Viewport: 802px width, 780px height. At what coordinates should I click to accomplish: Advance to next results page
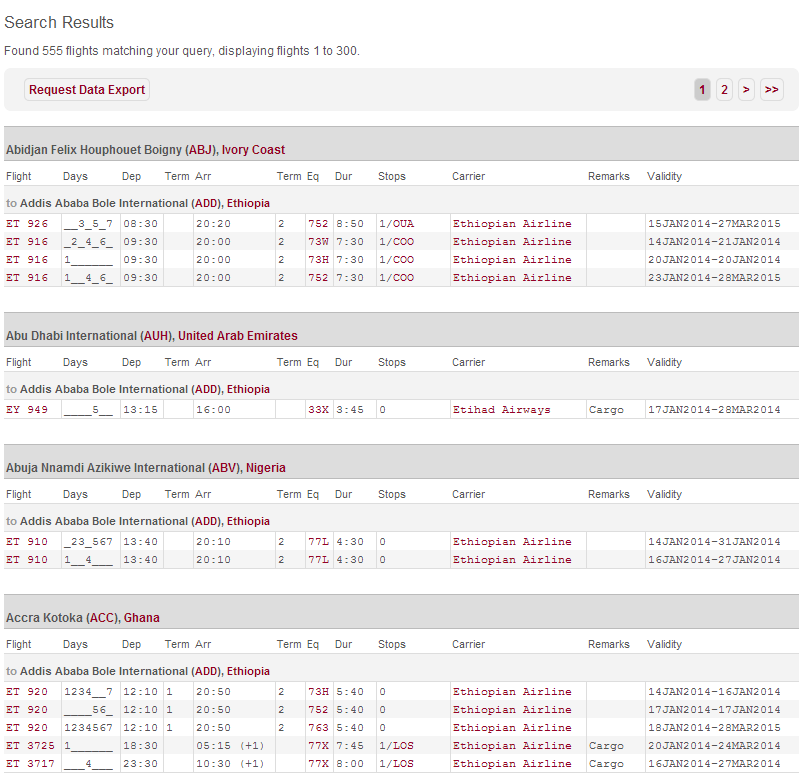[x=746, y=89]
